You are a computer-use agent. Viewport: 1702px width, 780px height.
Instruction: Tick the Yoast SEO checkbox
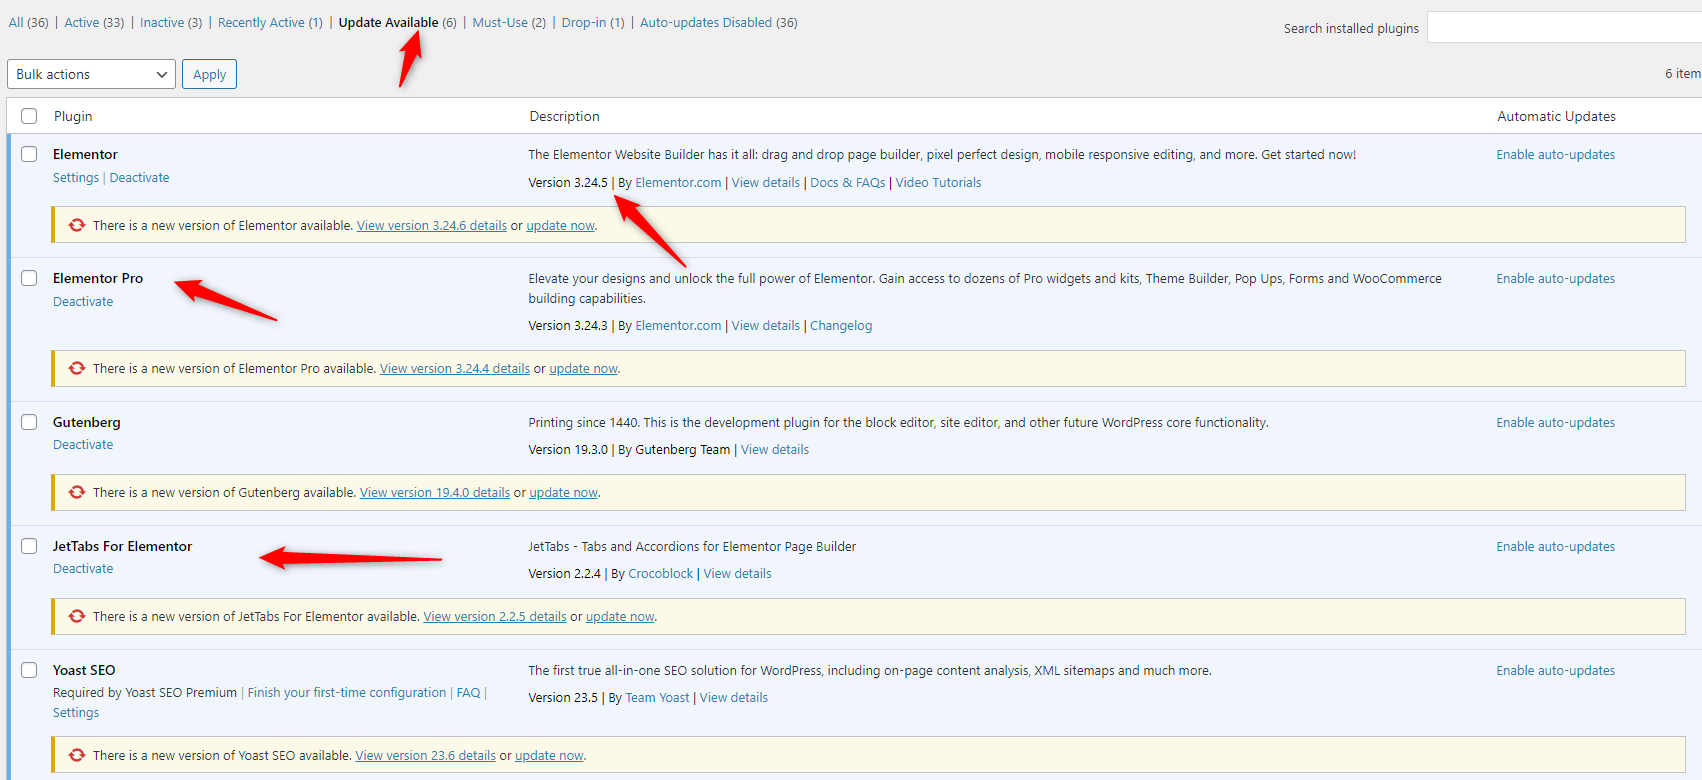(29, 670)
